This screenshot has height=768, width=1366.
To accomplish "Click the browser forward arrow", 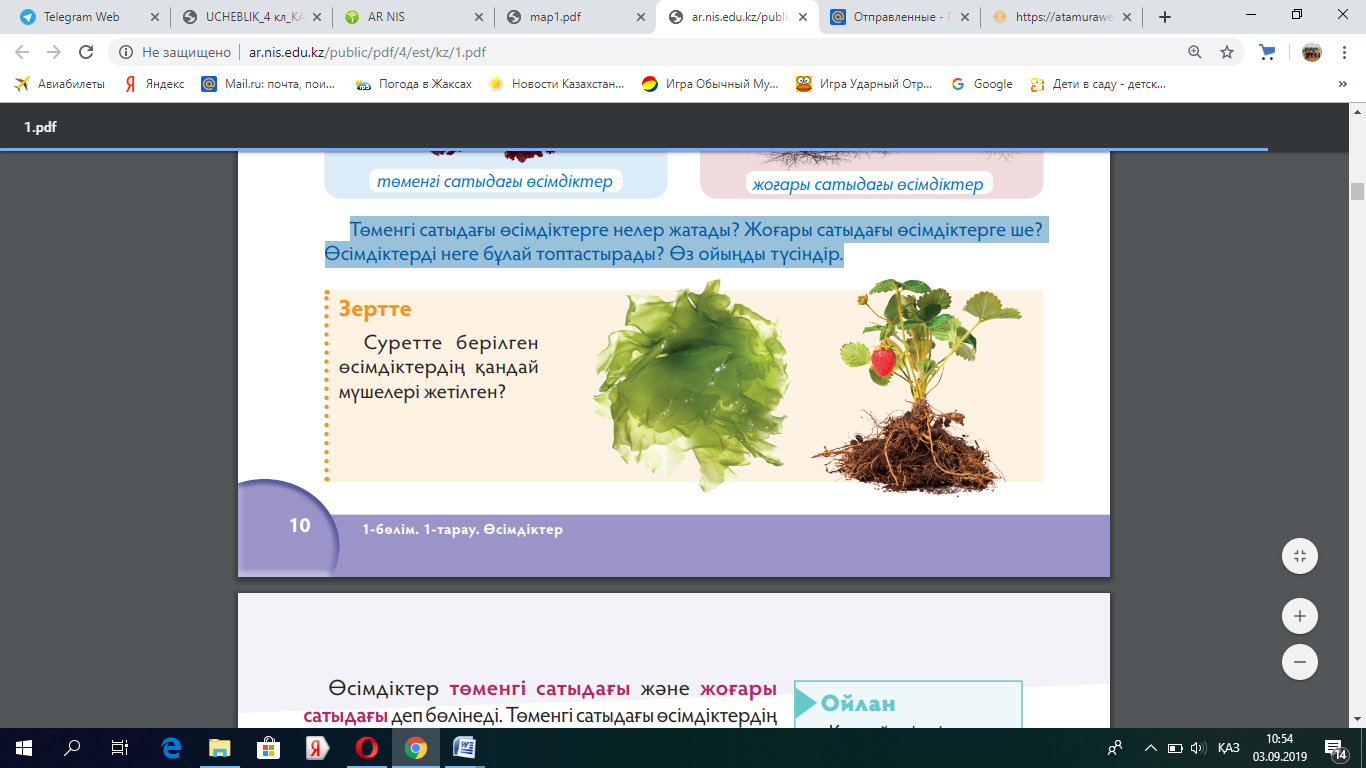I will click(x=54, y=52).
